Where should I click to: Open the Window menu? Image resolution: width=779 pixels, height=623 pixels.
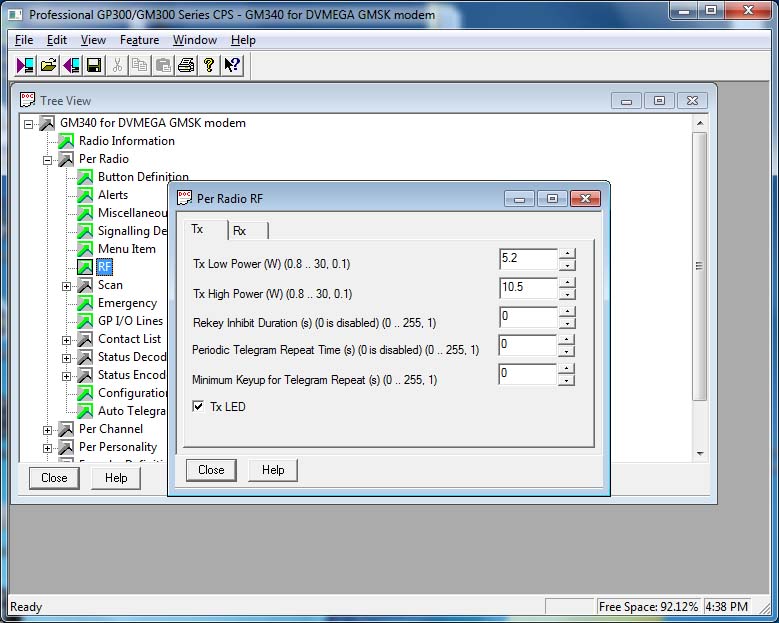point(195,40)
